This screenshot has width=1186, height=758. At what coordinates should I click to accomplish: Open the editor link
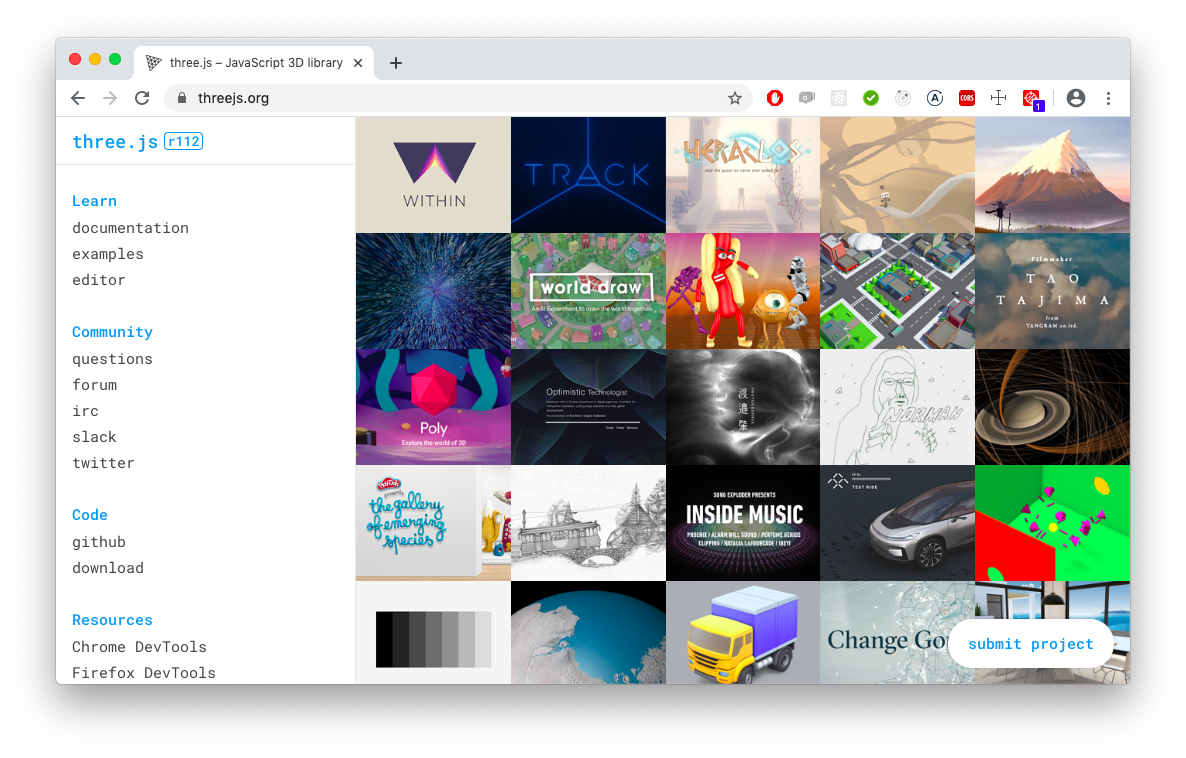(x=98, y=280)
